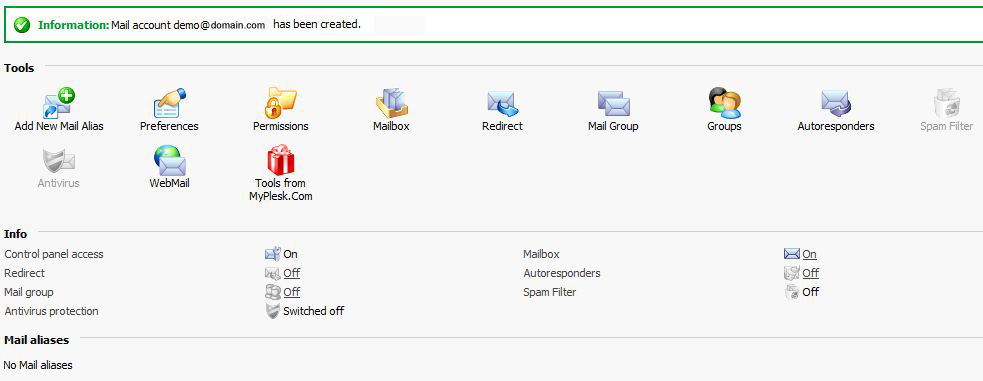
Task: Click the Redirect 'Off' link
Action: tap(292, 273)
